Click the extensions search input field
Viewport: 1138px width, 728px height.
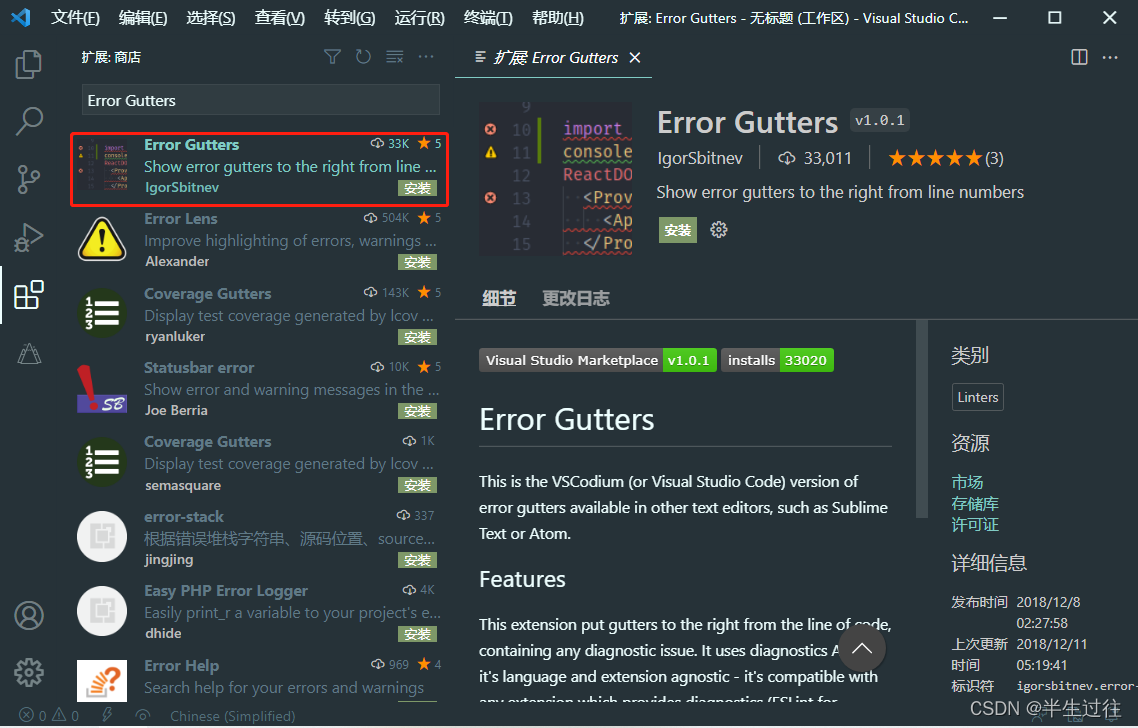pos(261,100)
